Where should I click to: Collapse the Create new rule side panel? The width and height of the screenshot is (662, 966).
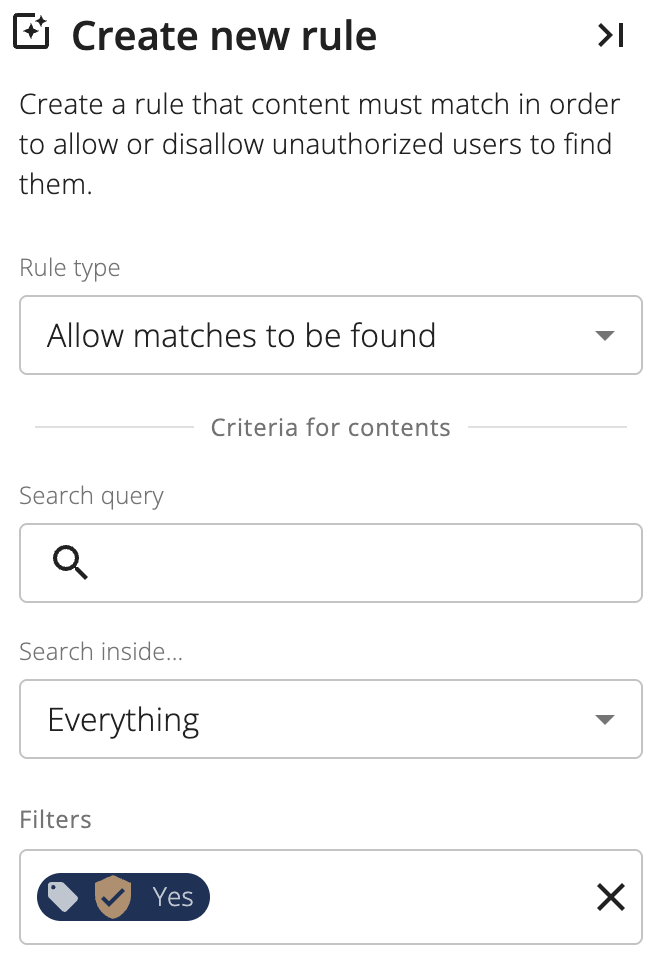pos(610,35)
